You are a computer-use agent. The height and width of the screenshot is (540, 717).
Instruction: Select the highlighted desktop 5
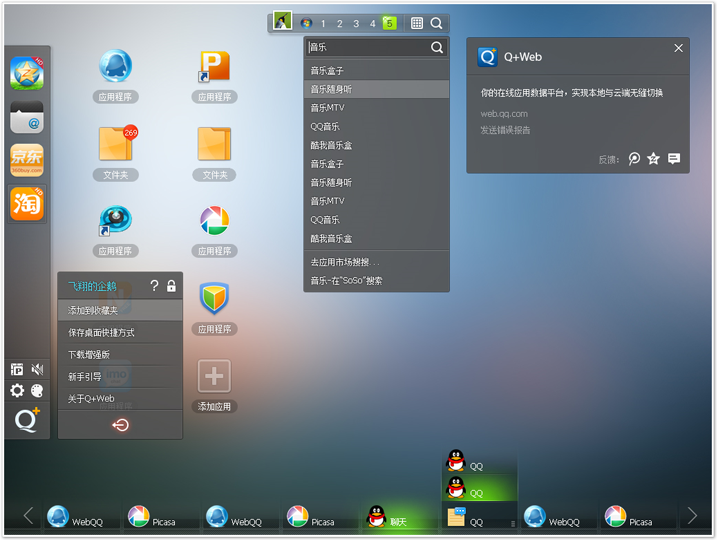tap(389, 23)
